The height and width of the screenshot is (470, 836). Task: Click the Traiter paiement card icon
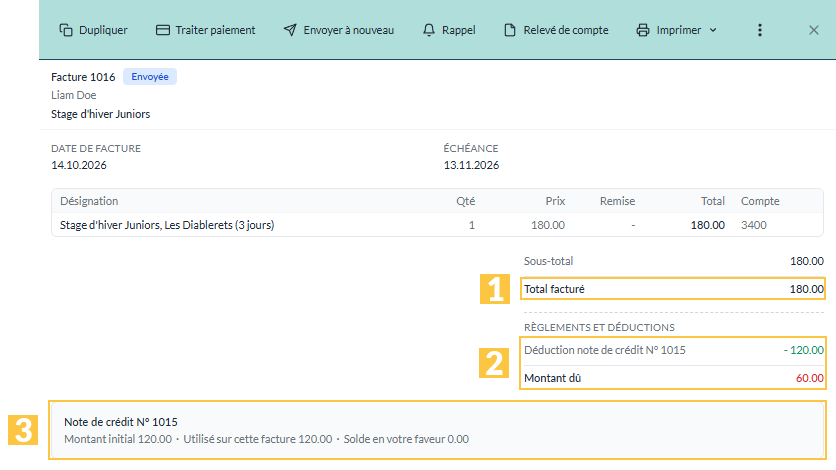coord(163,30)
